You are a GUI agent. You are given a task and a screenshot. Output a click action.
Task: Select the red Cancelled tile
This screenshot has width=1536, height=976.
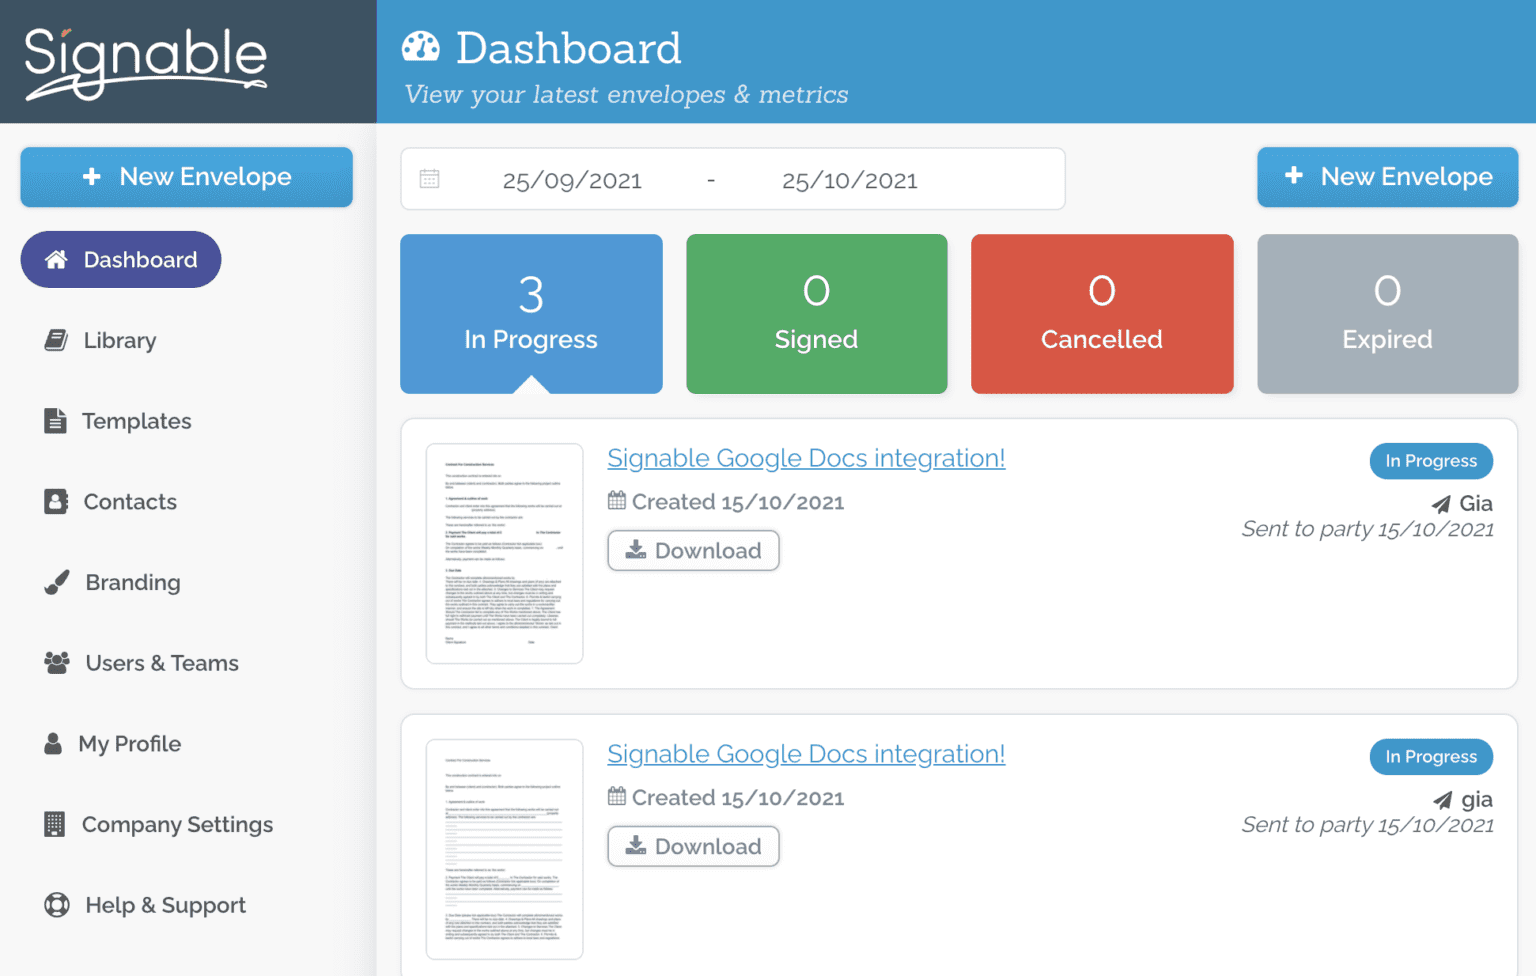coord(1101,314)
